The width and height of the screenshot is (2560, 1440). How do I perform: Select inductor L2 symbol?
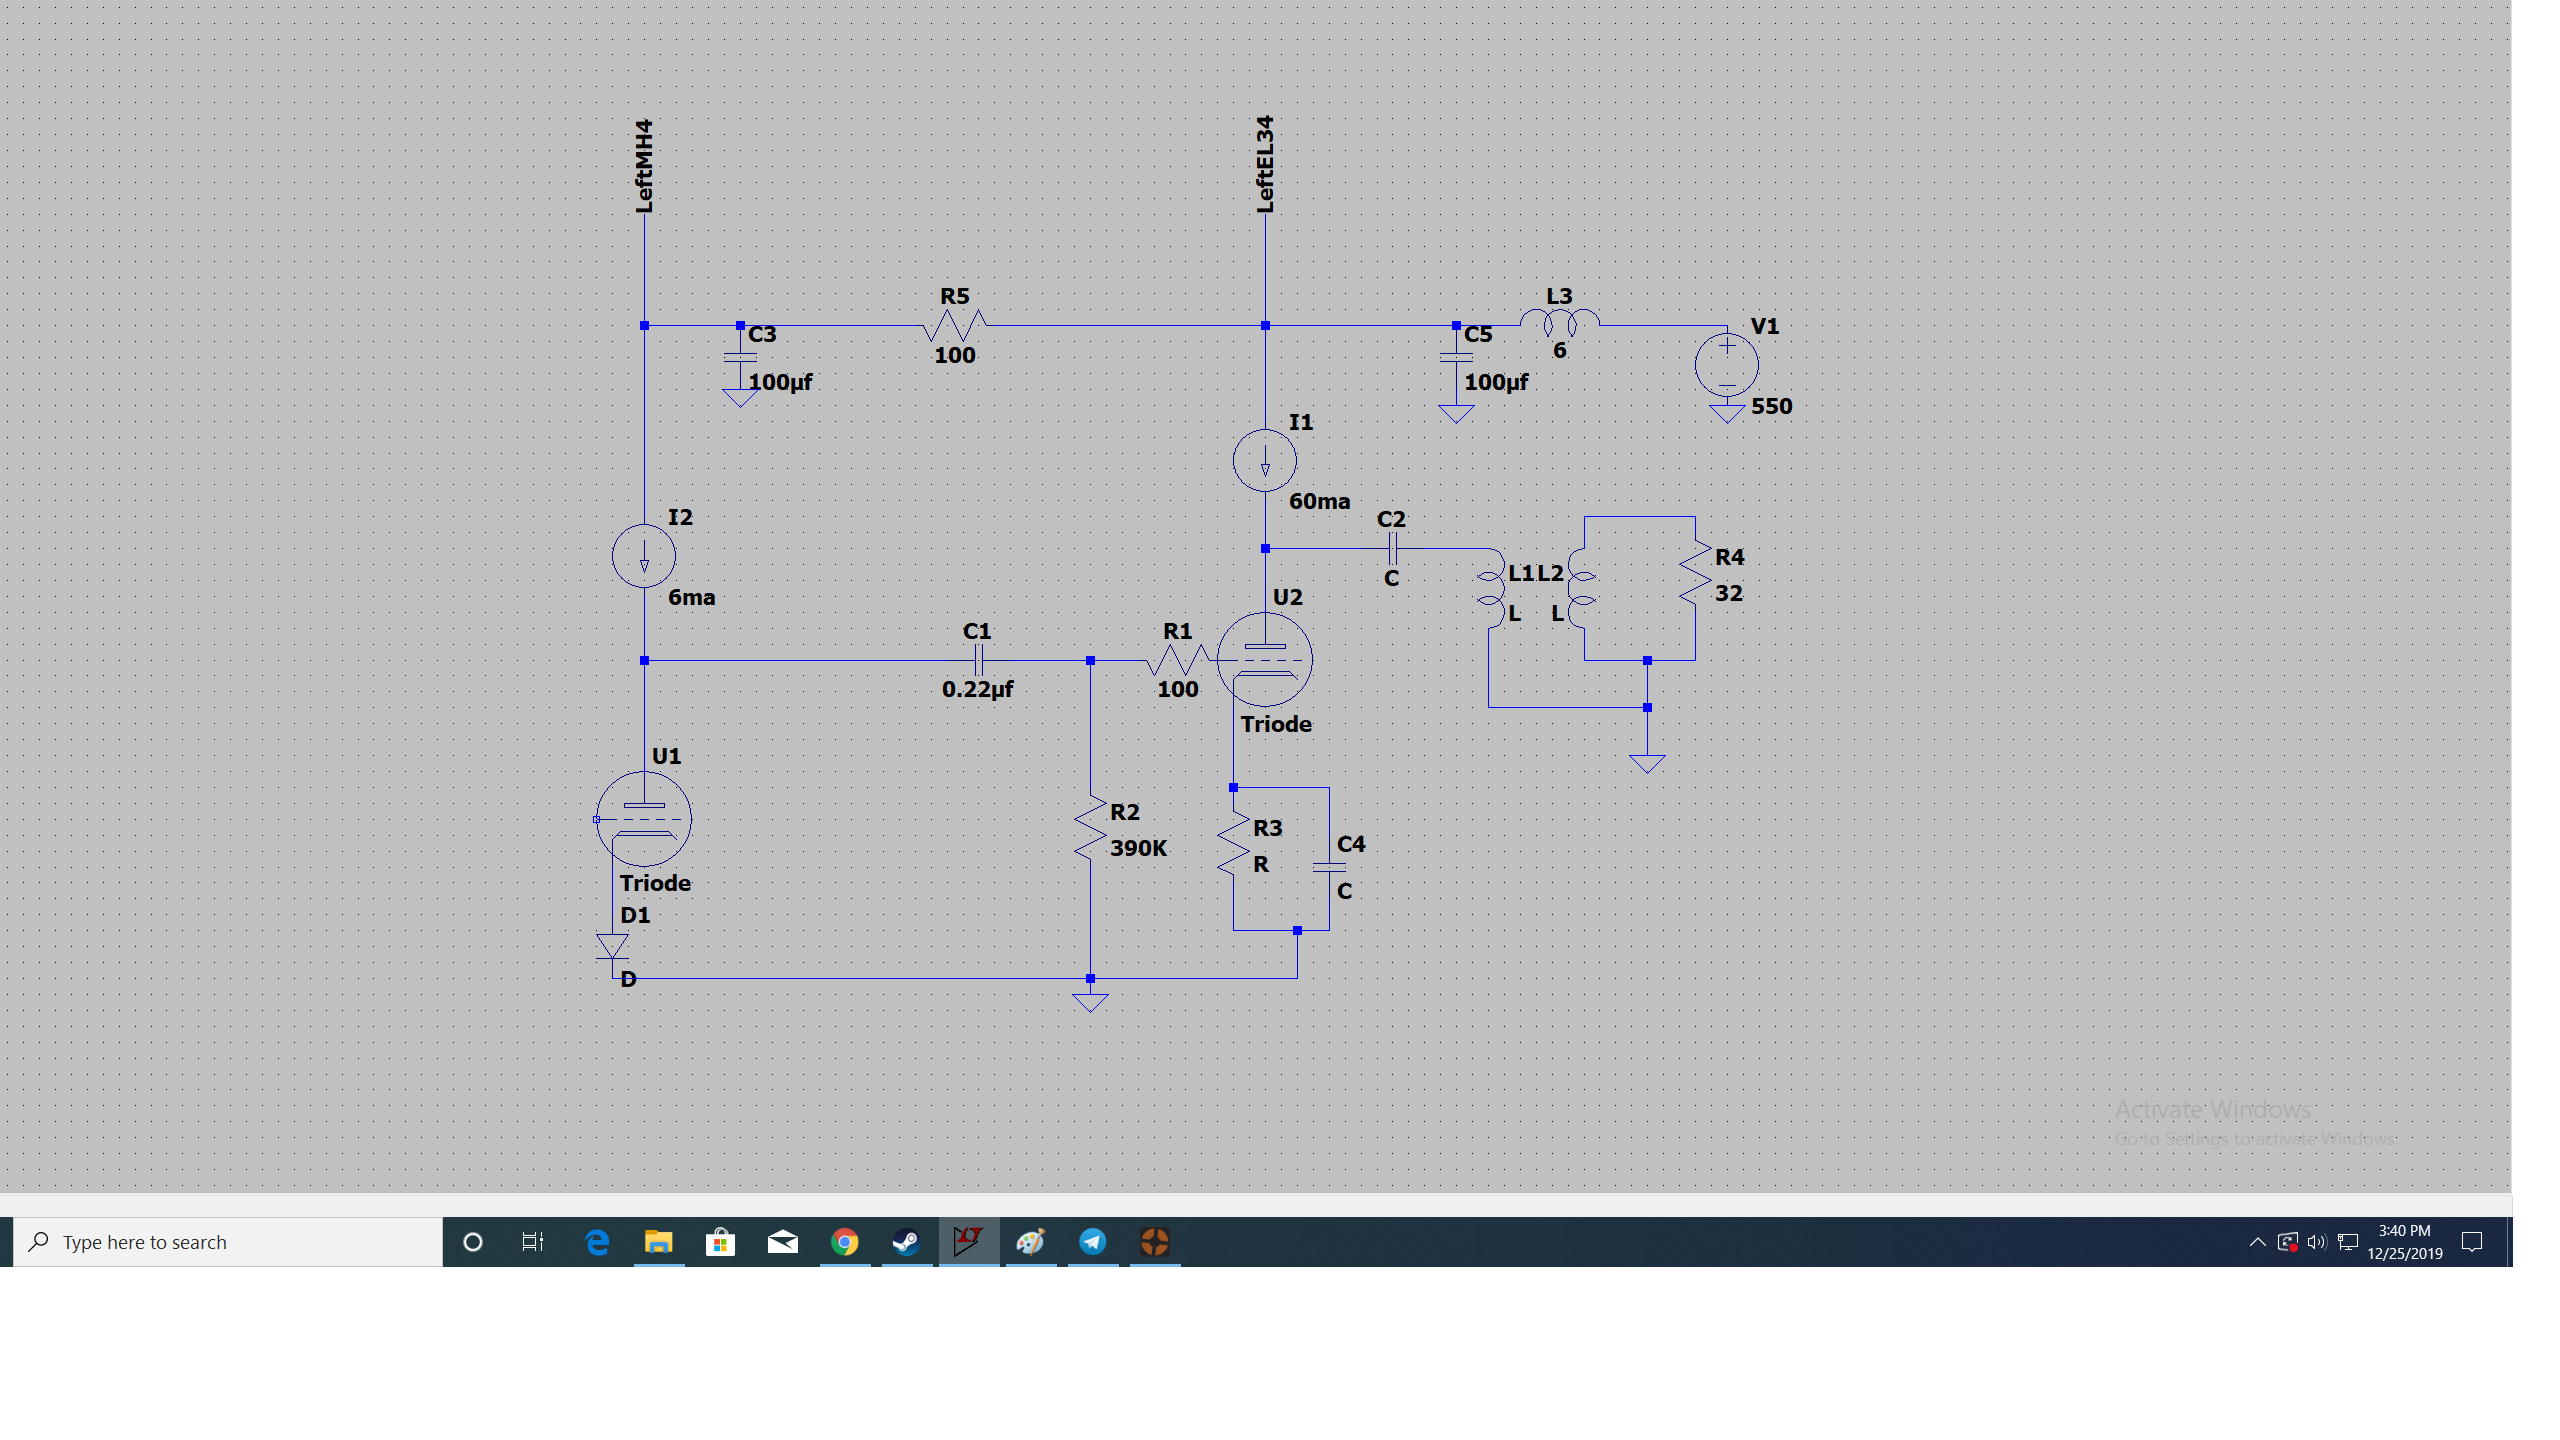click(x=1582, y=588)
